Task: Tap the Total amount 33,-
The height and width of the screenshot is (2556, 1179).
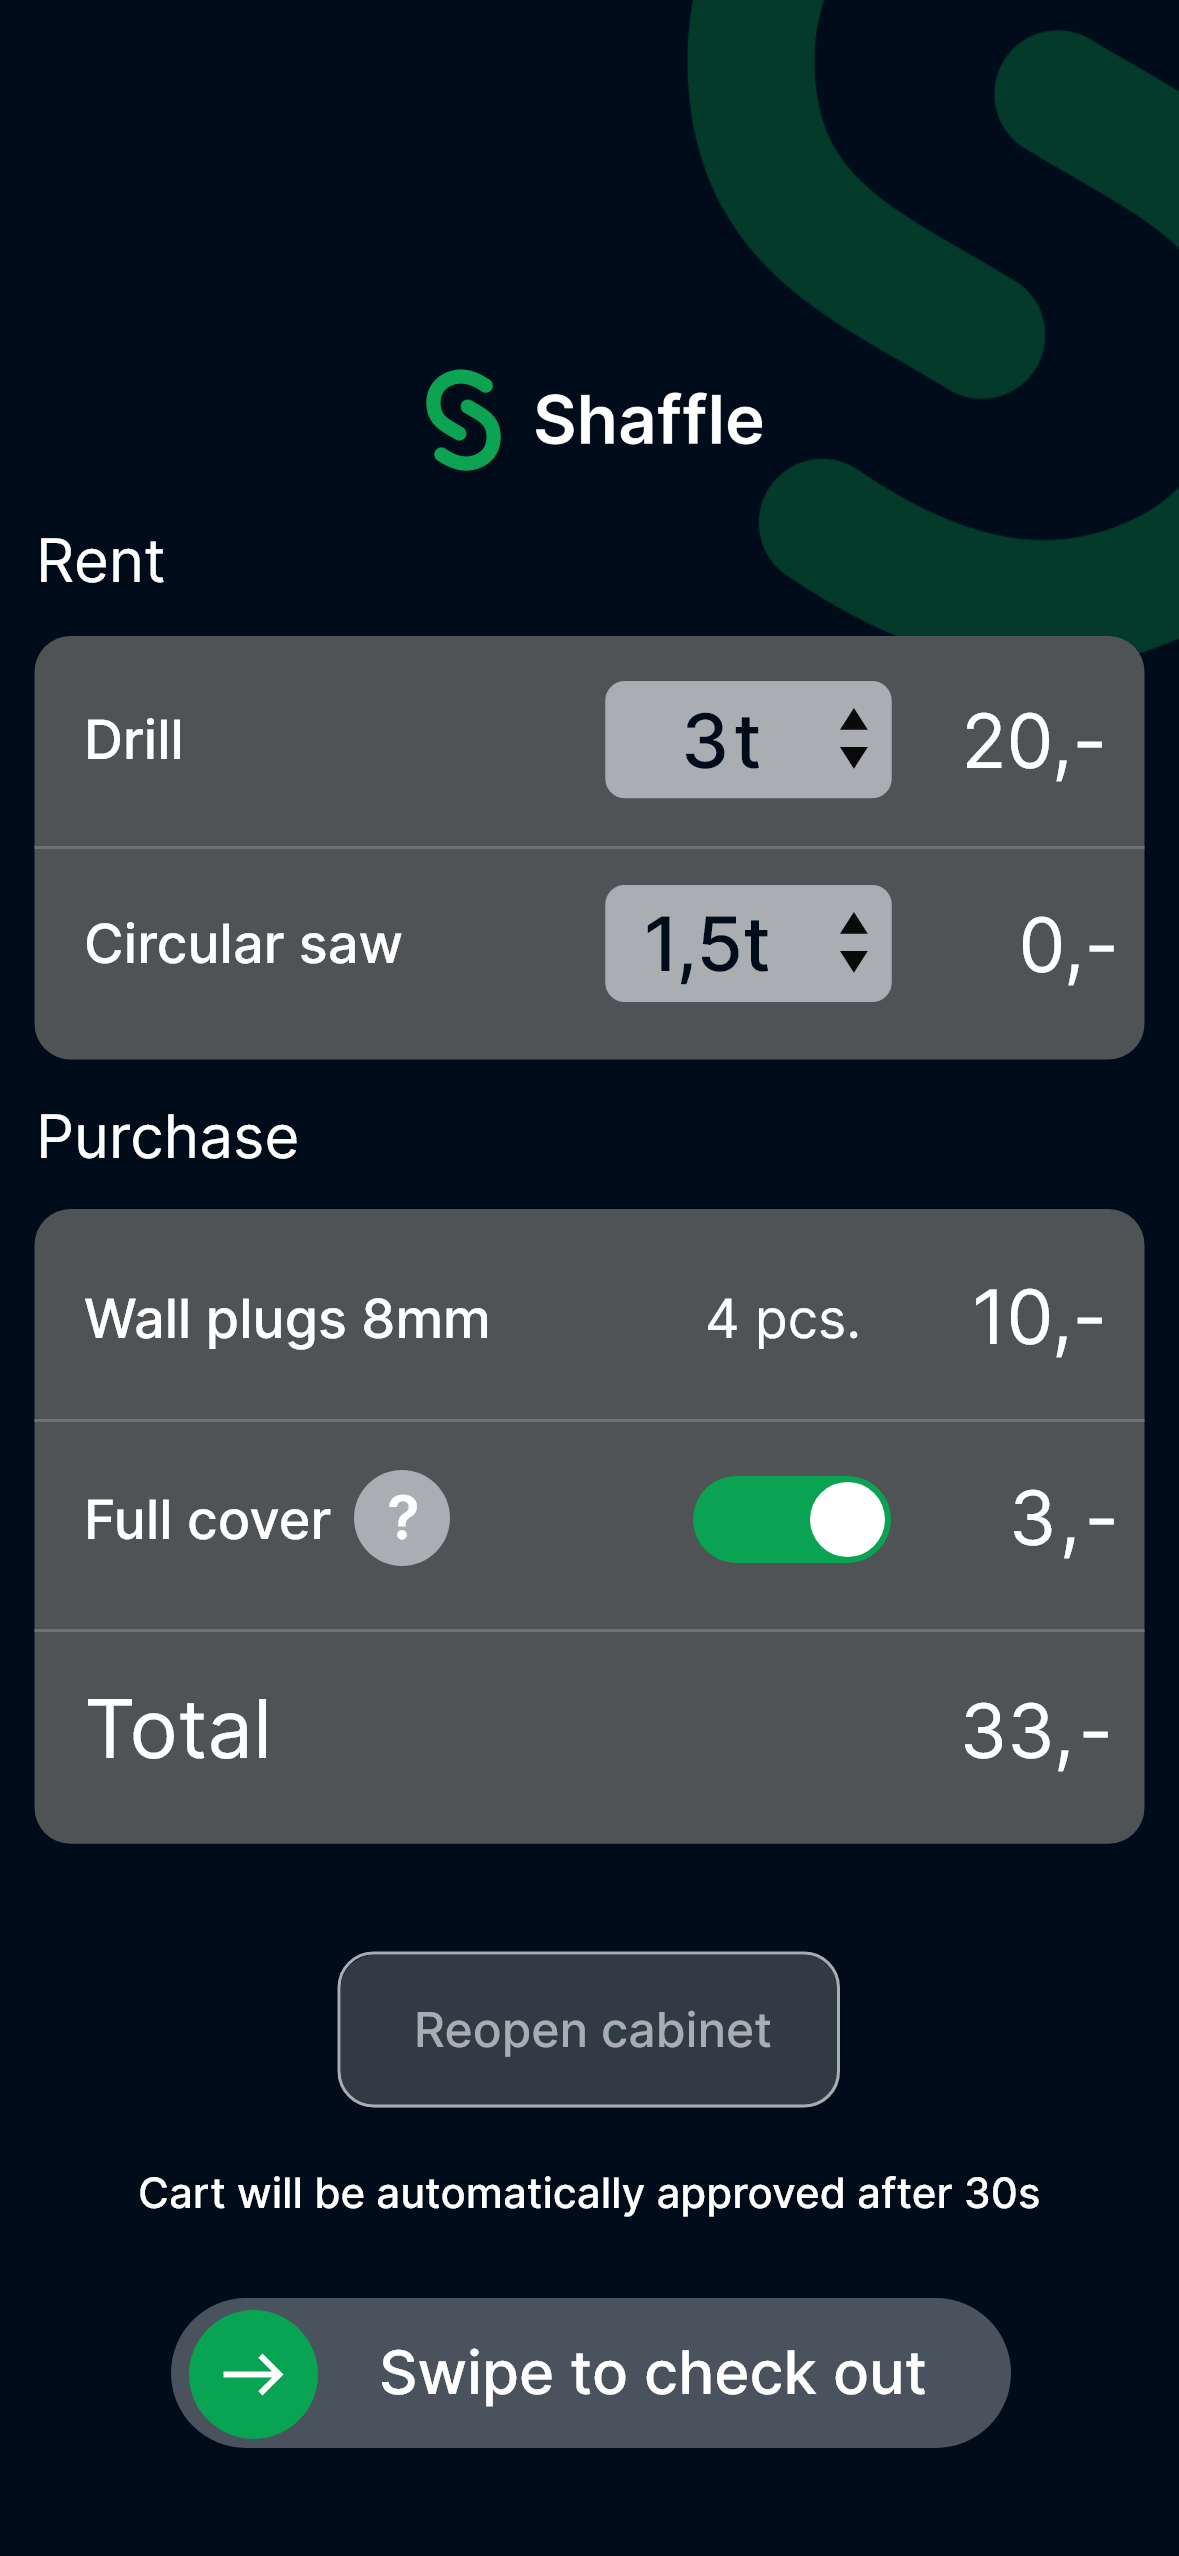Action: (x=1035, y=1732)
